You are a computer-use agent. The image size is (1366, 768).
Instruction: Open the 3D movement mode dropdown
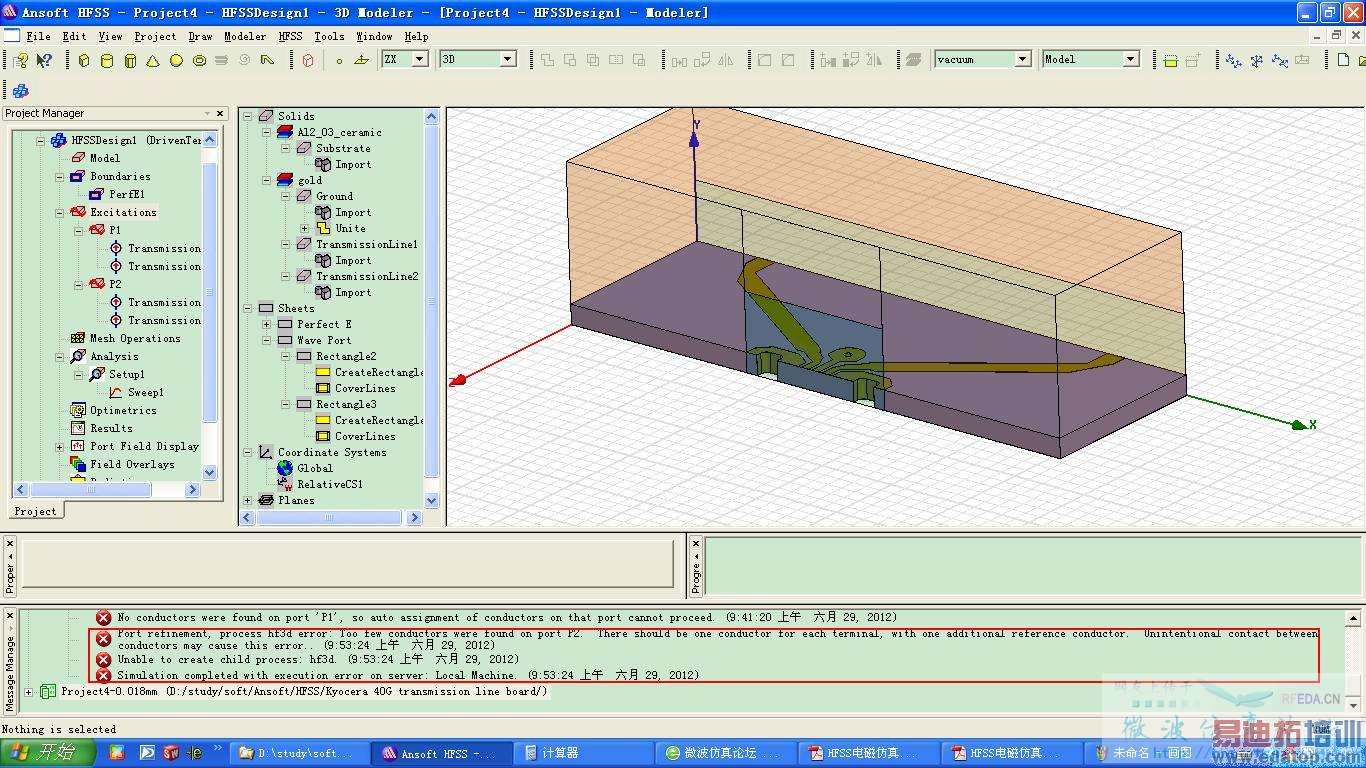pos(507,59)
